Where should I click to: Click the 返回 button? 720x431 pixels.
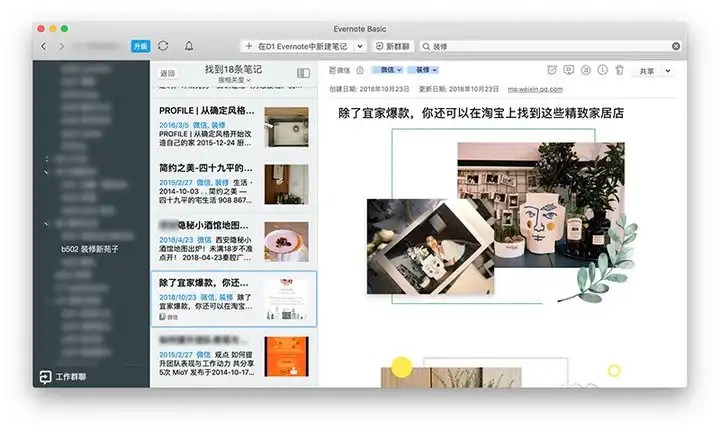click(x=168, y=73)
